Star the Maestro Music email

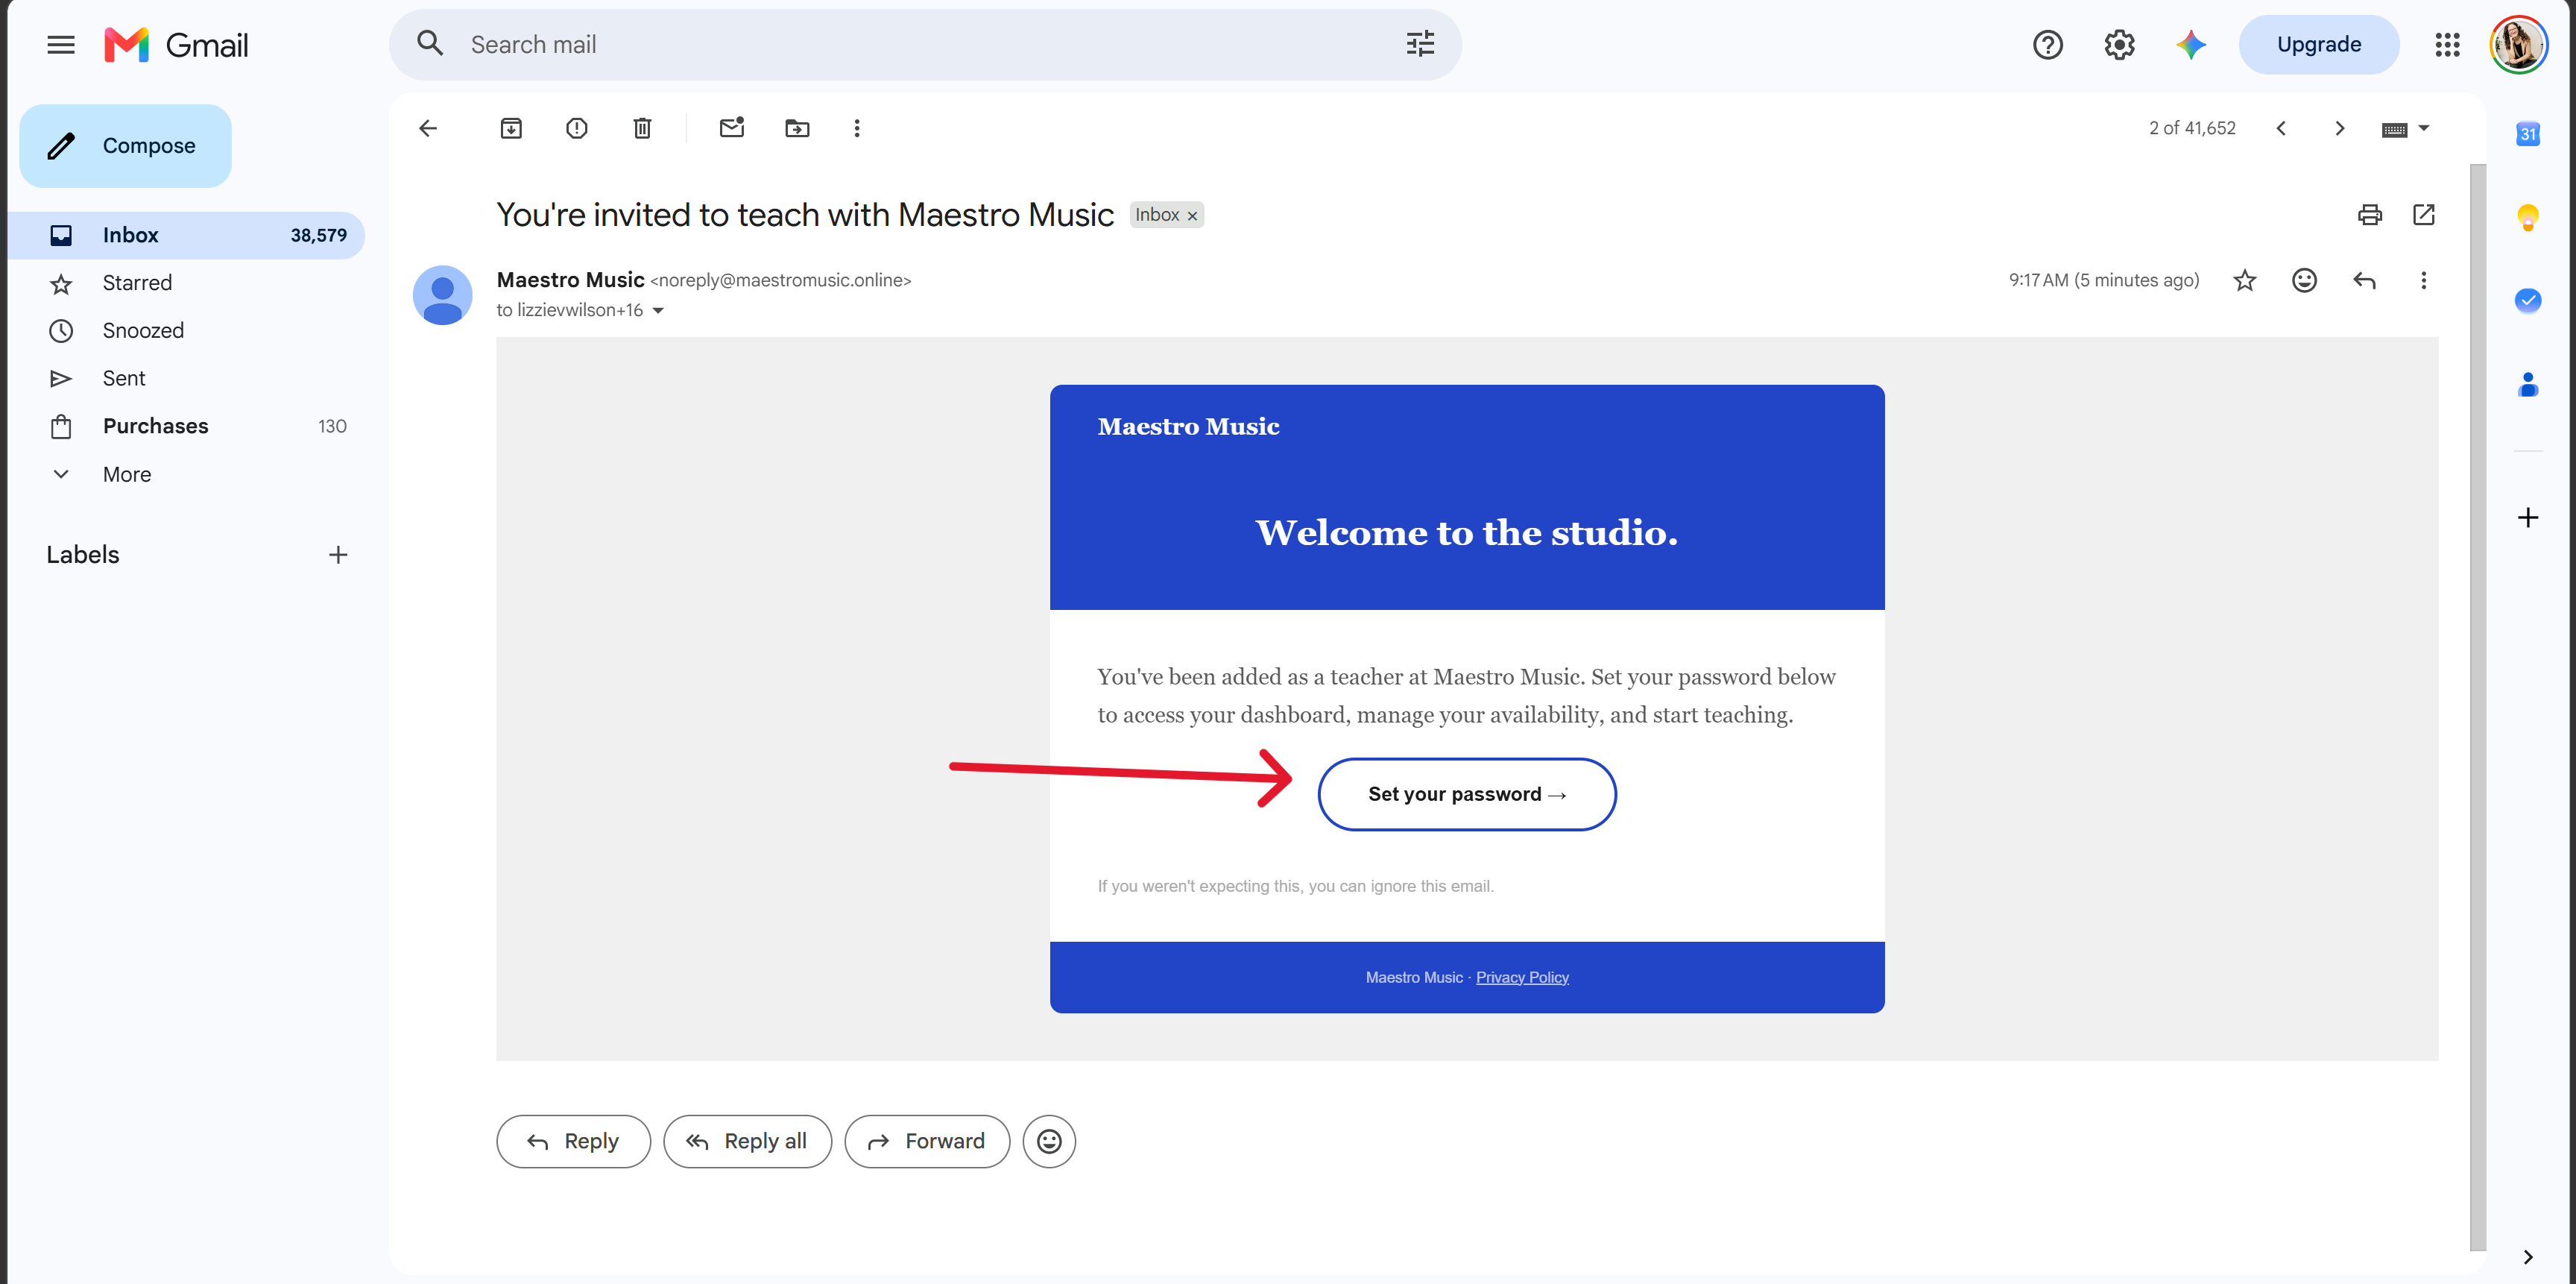point(2245,281)
